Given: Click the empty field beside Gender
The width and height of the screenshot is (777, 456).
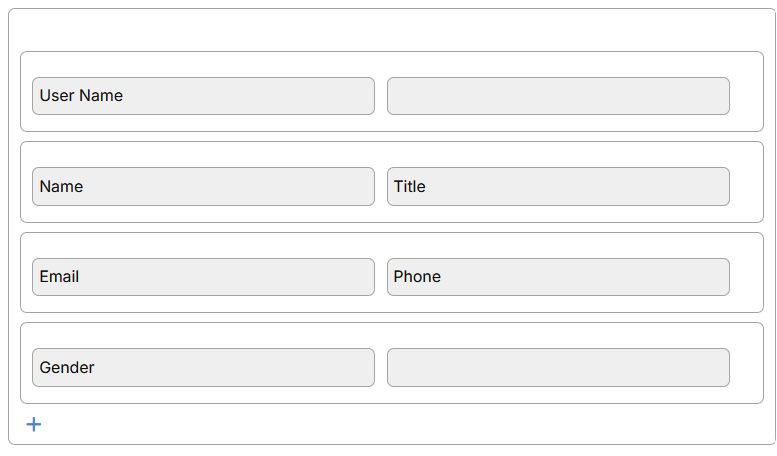Looking at the screenshot, I should pos(558,368).
